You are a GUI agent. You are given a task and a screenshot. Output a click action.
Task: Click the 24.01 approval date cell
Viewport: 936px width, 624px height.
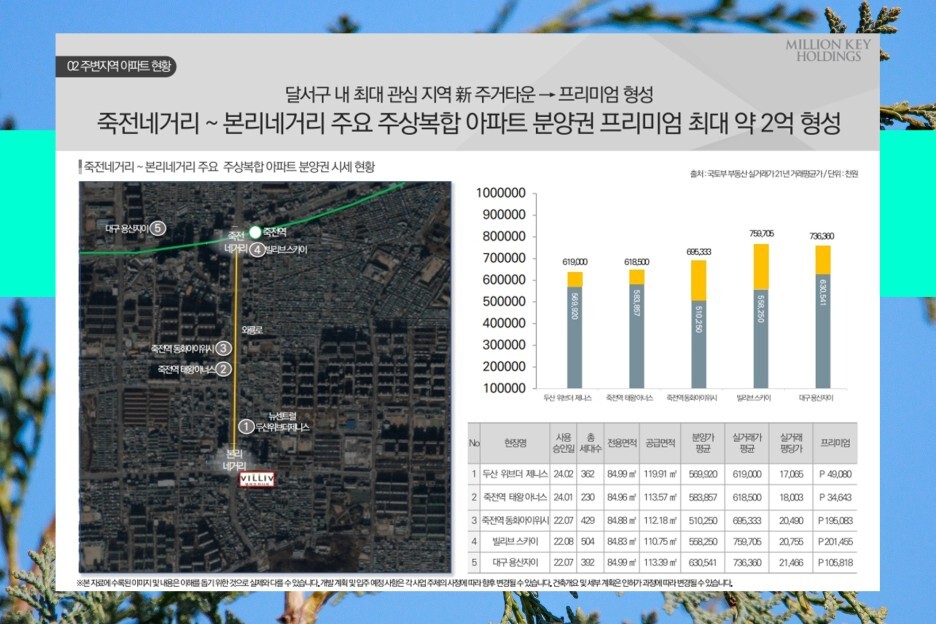563,497
